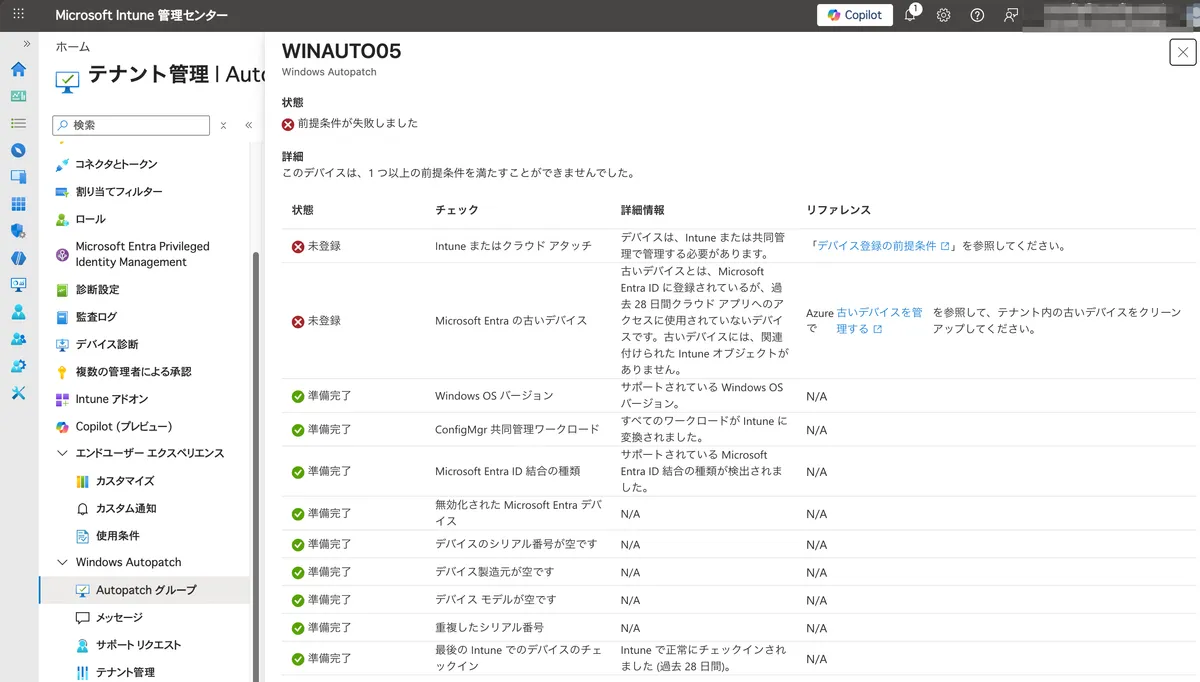
Task: Click デバイスのシリアル番号が空です check
Action: tap(516, 544)
